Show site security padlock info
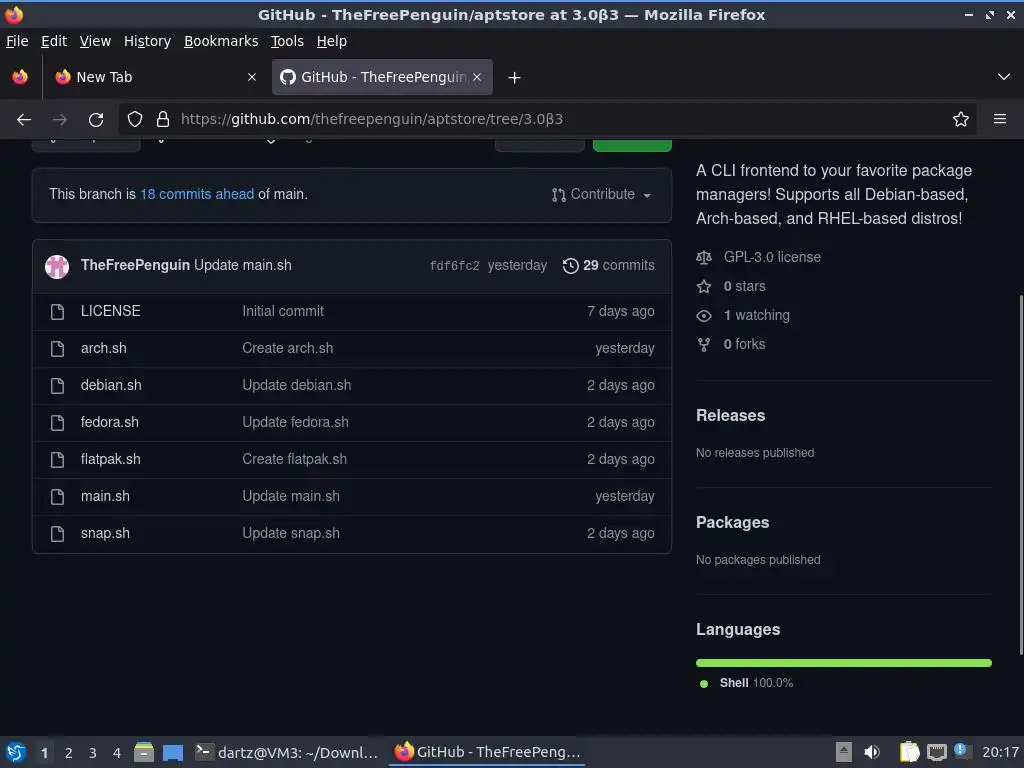1024x768 pixels. [163, 119]
